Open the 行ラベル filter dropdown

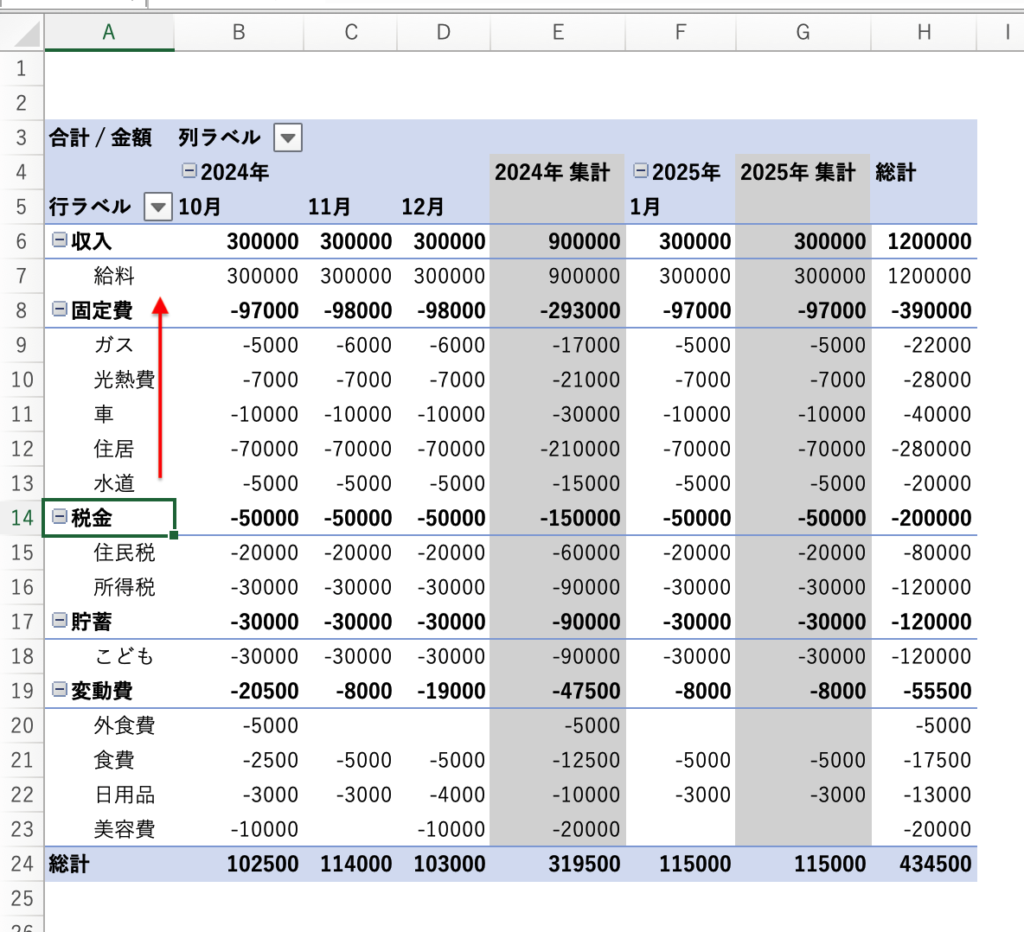pos(158,207)
